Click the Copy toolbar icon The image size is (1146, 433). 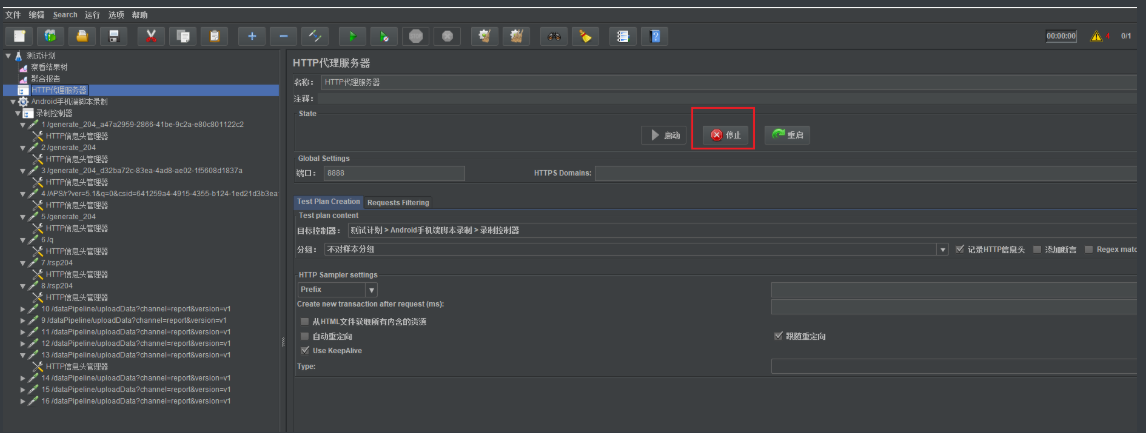pos(183,36)
